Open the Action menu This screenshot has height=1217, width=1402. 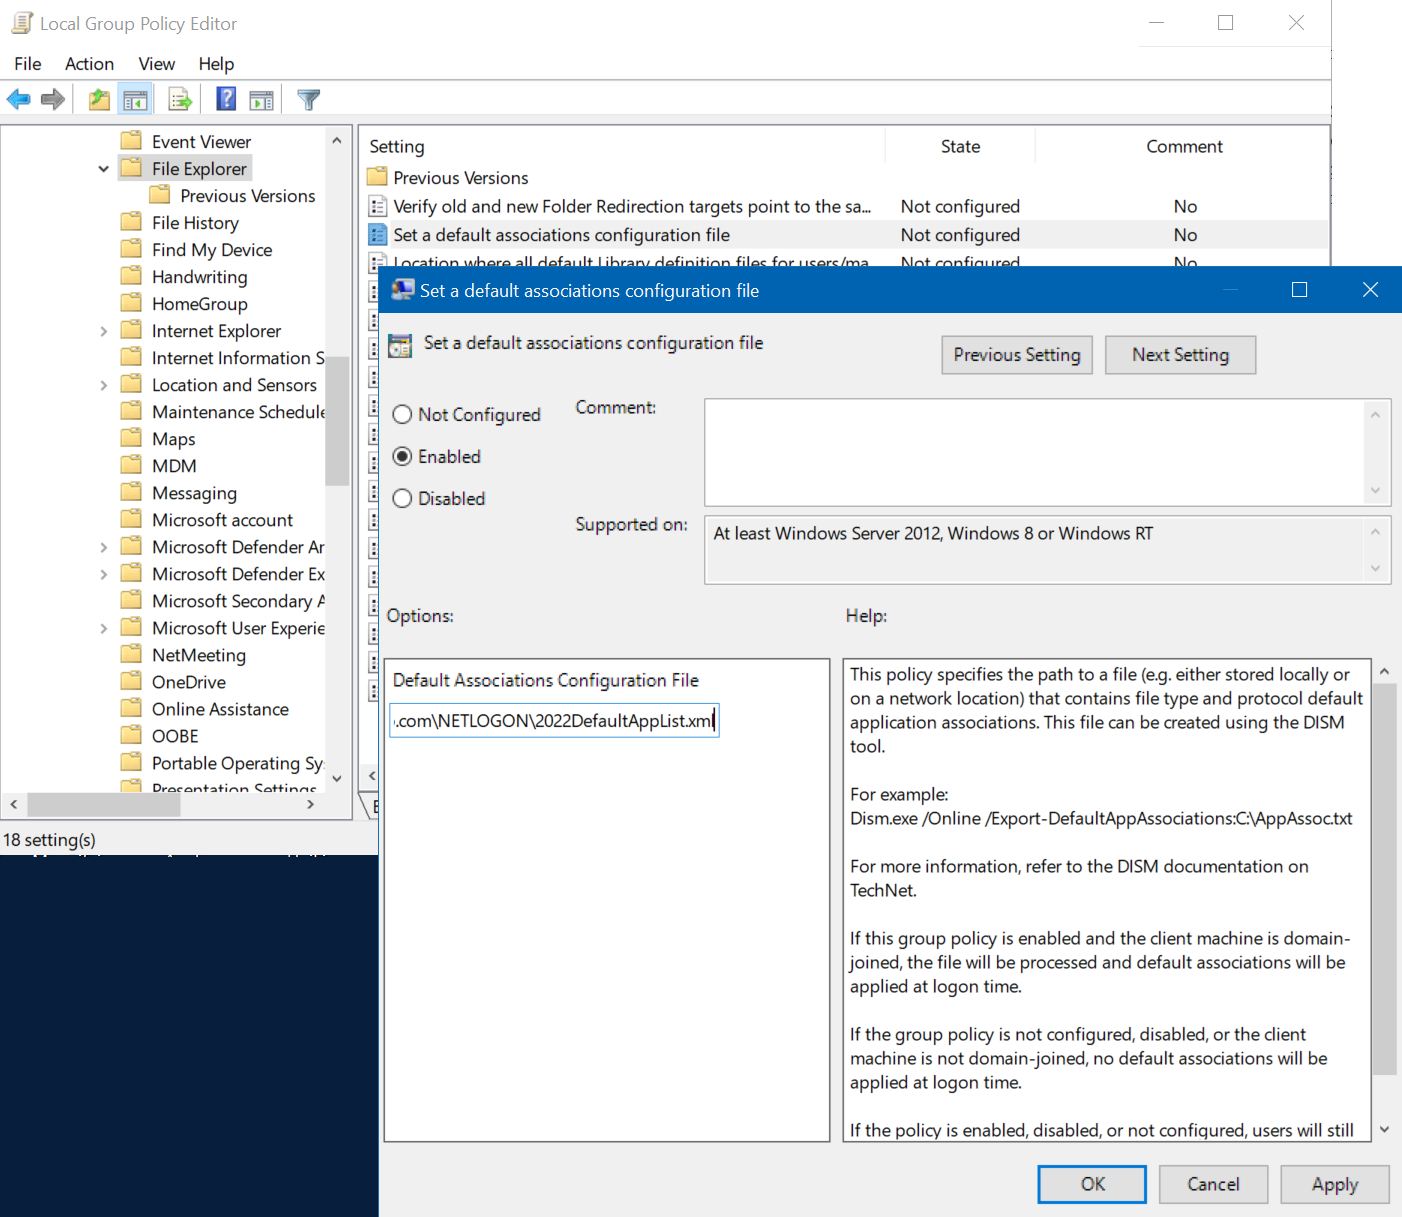pyautogui.click(x=89, y=63)
